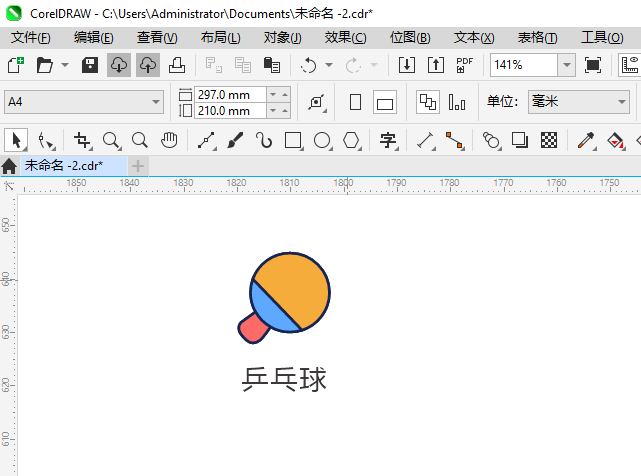Screen dimensions: 641x476
Task: Toggle the current page layout icon
Action: (457, 102)
